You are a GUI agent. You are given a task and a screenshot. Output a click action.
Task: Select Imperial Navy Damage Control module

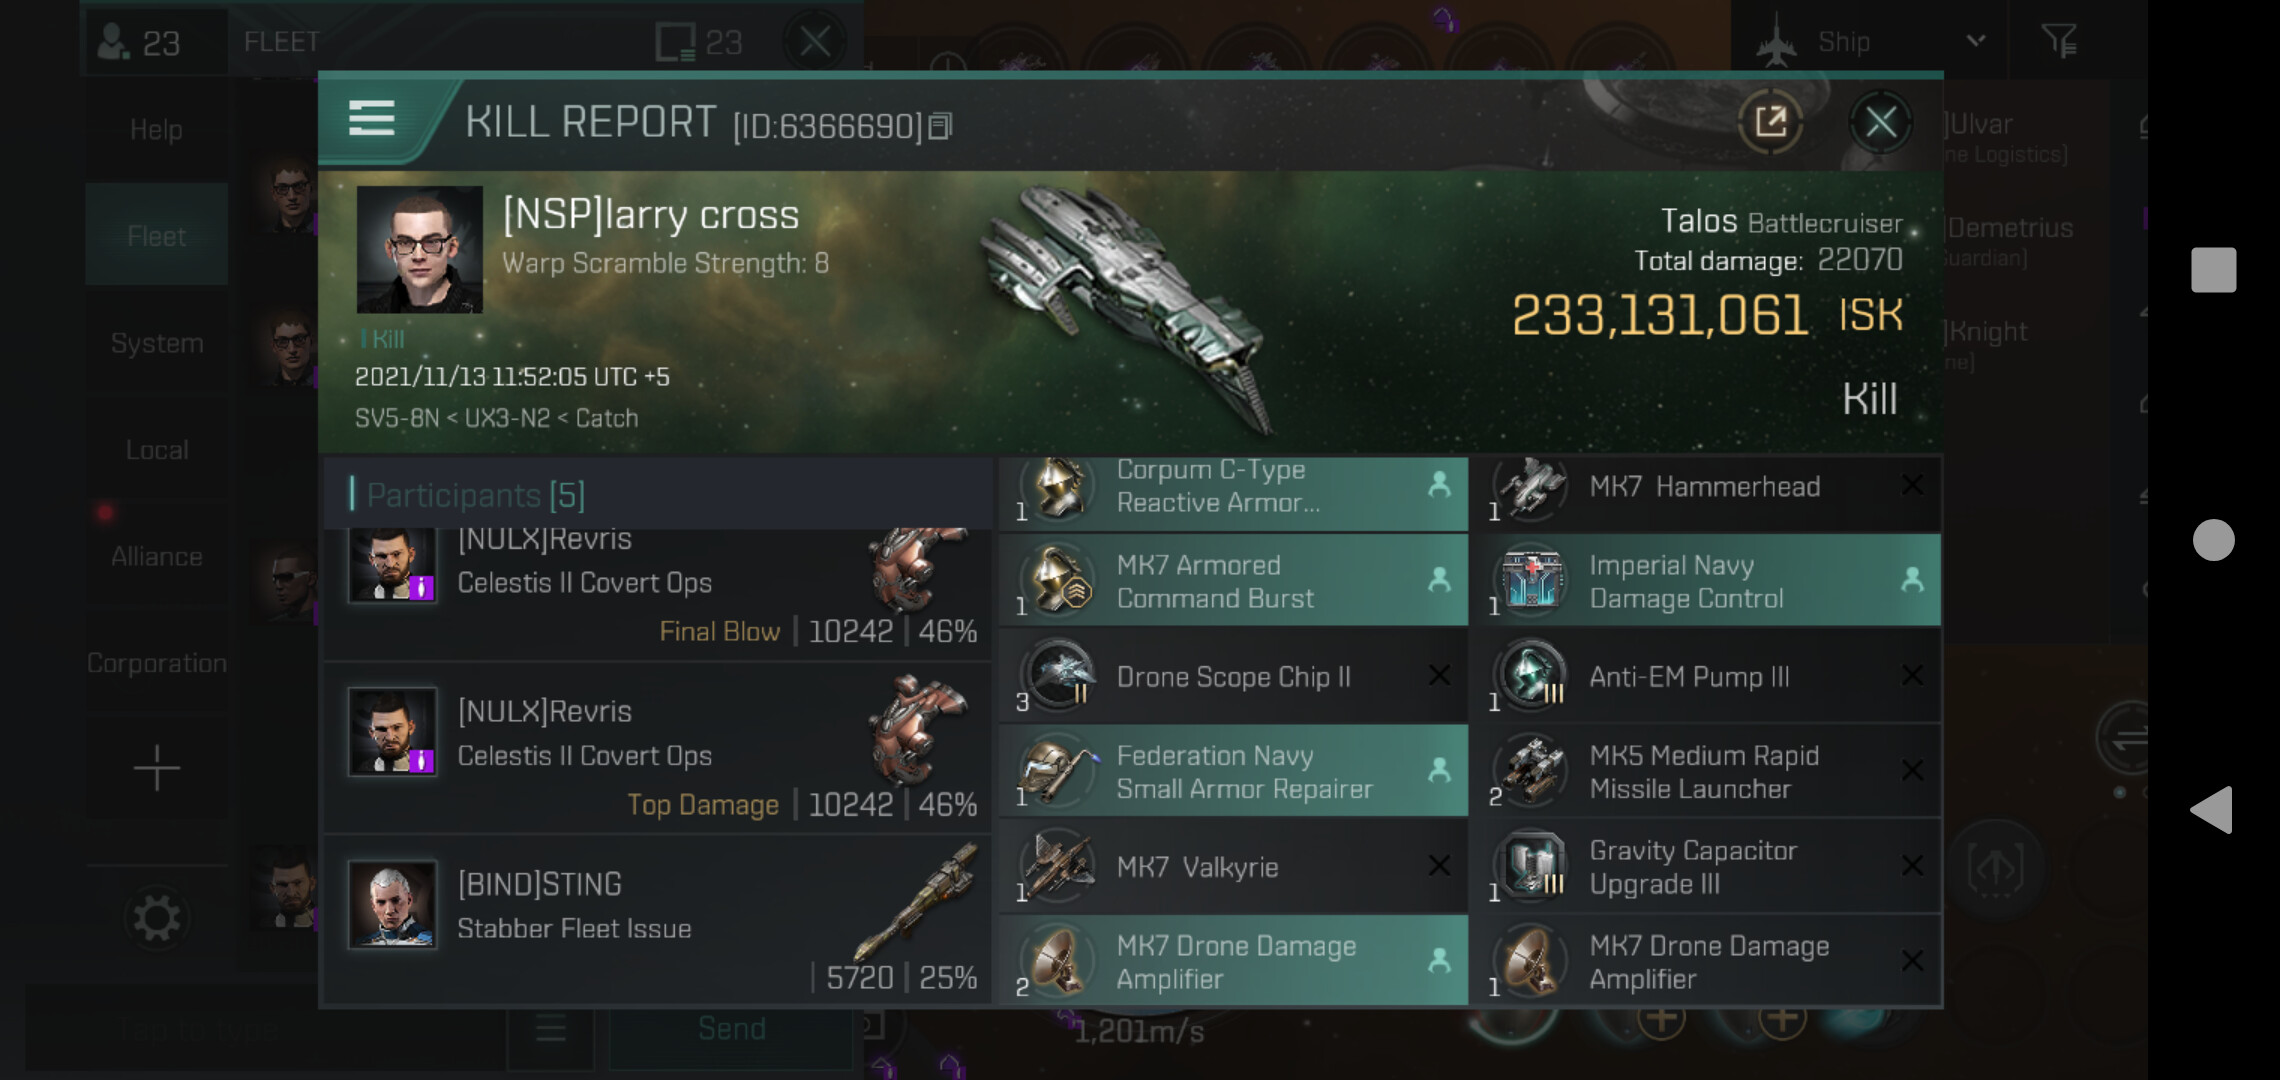click(1708, 581)
